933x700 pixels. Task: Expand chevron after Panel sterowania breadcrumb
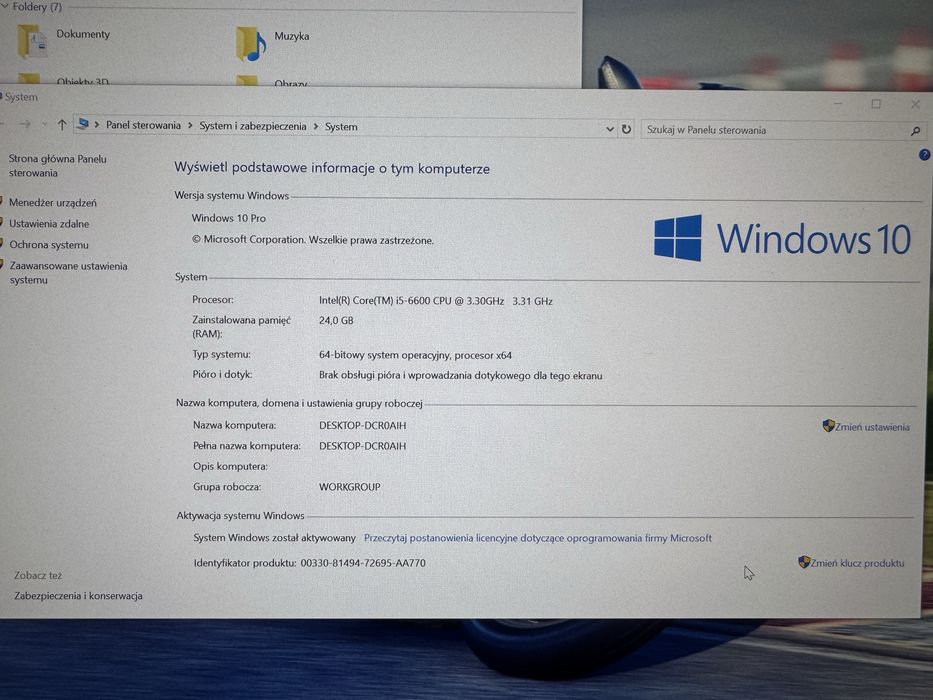tap(190, 126)
